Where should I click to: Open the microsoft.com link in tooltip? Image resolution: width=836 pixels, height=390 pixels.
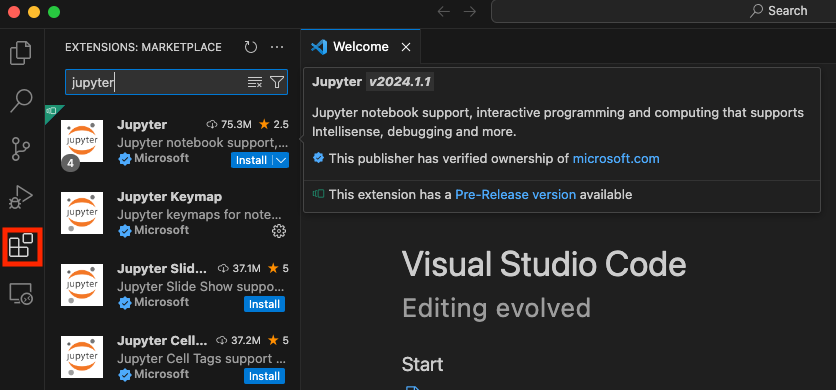click(x=616, y=158)
